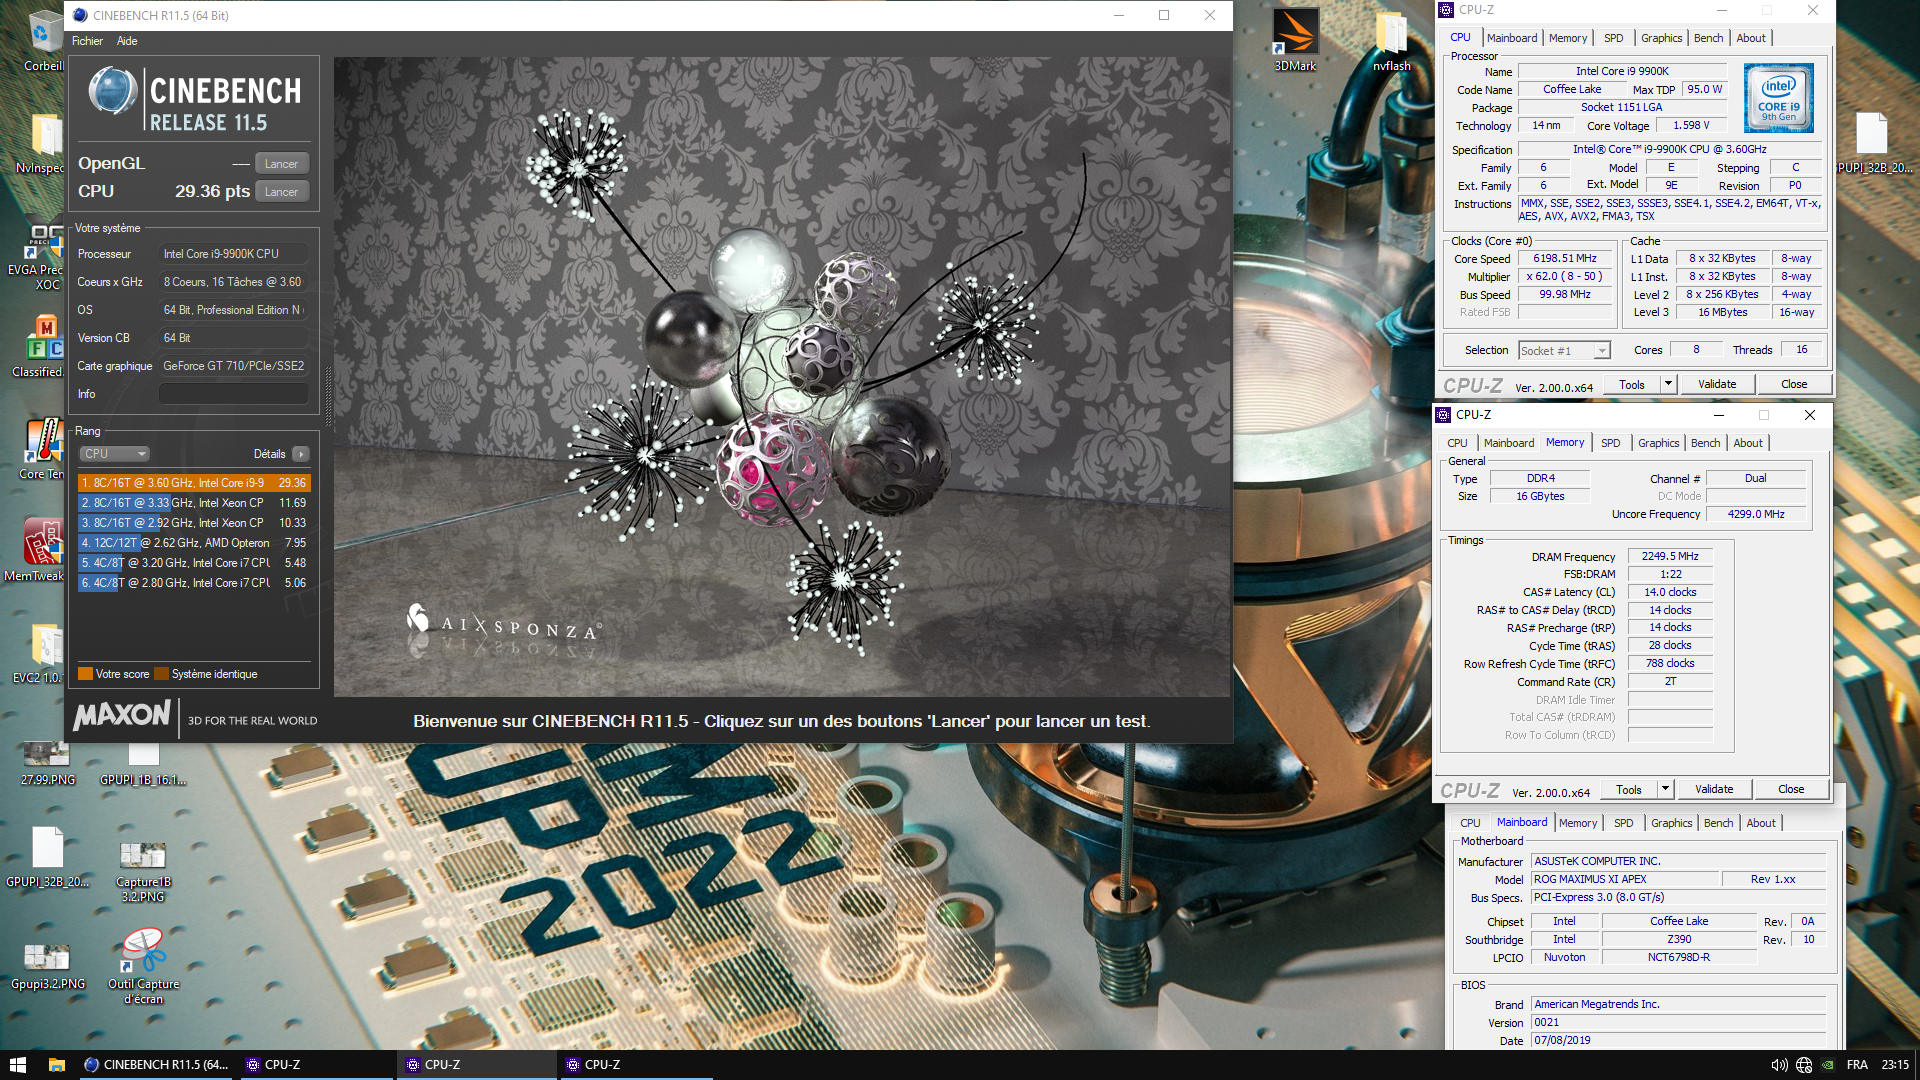Screen dimensions: 1920x1080
Task: Select ranking row Core i7 2.80 GHz 5.06
Action: click(x=194, y=583)
